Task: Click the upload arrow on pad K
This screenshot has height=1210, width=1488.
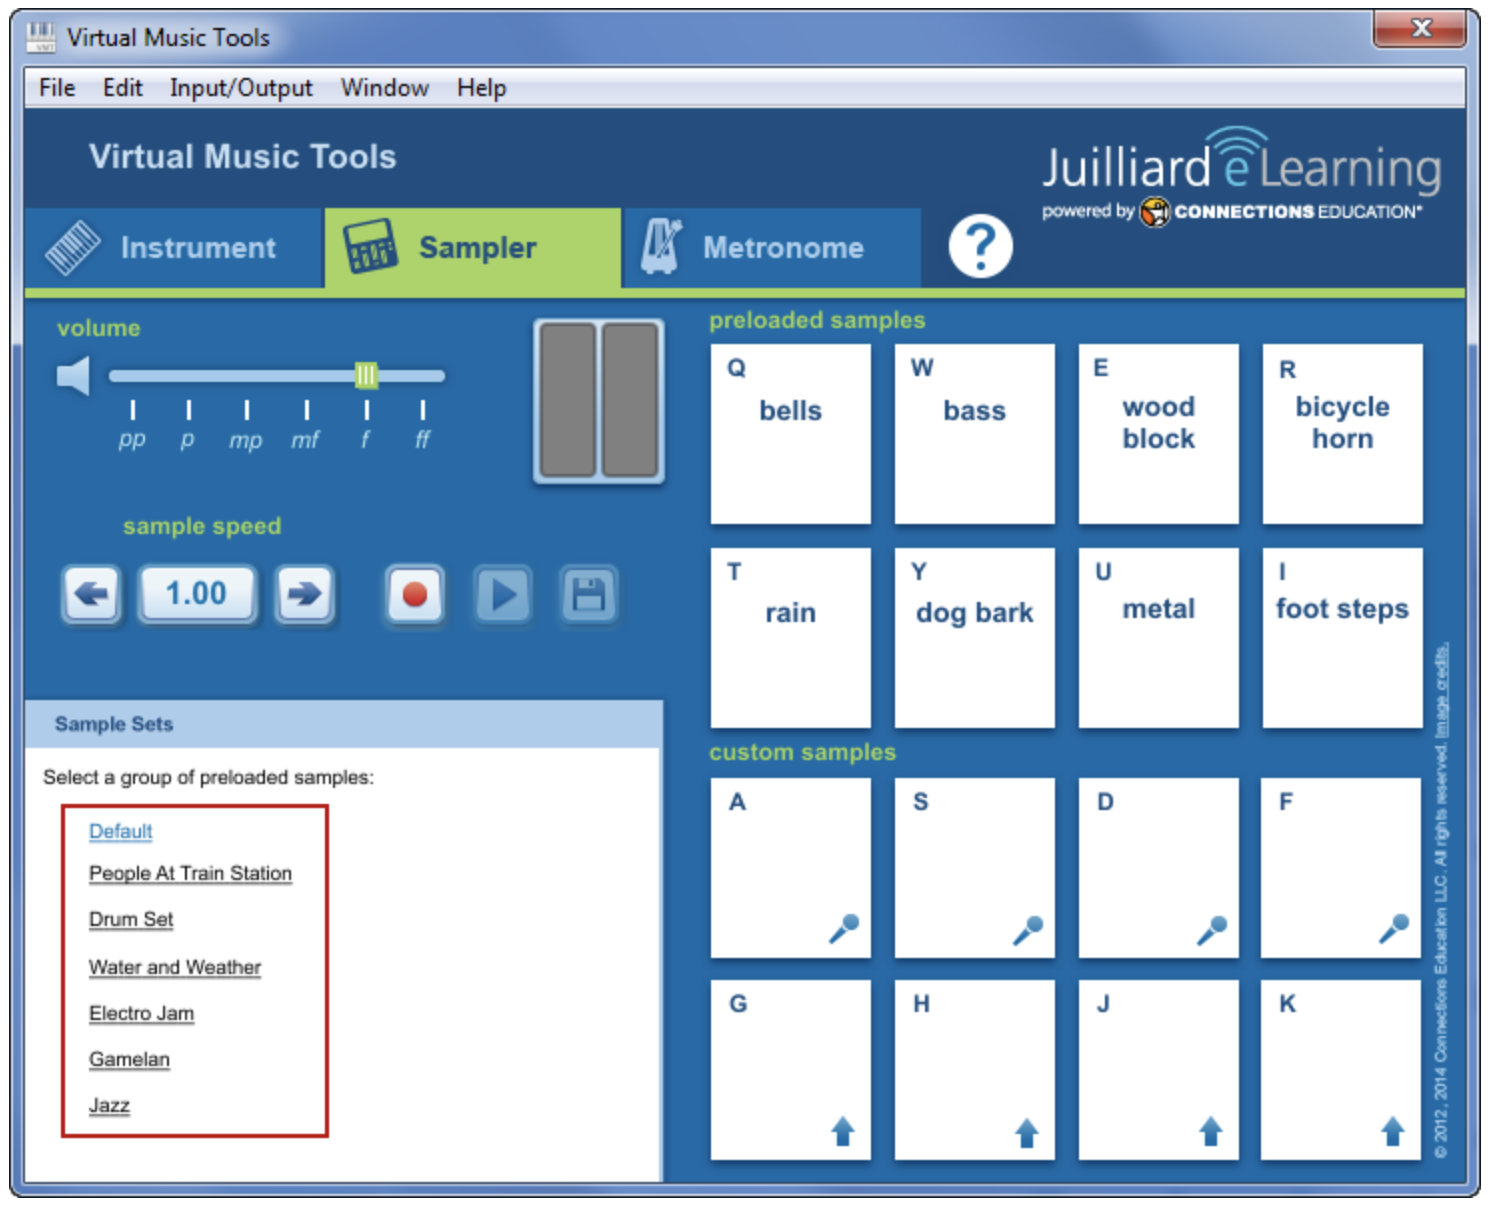Action: coord(1392,1132)
